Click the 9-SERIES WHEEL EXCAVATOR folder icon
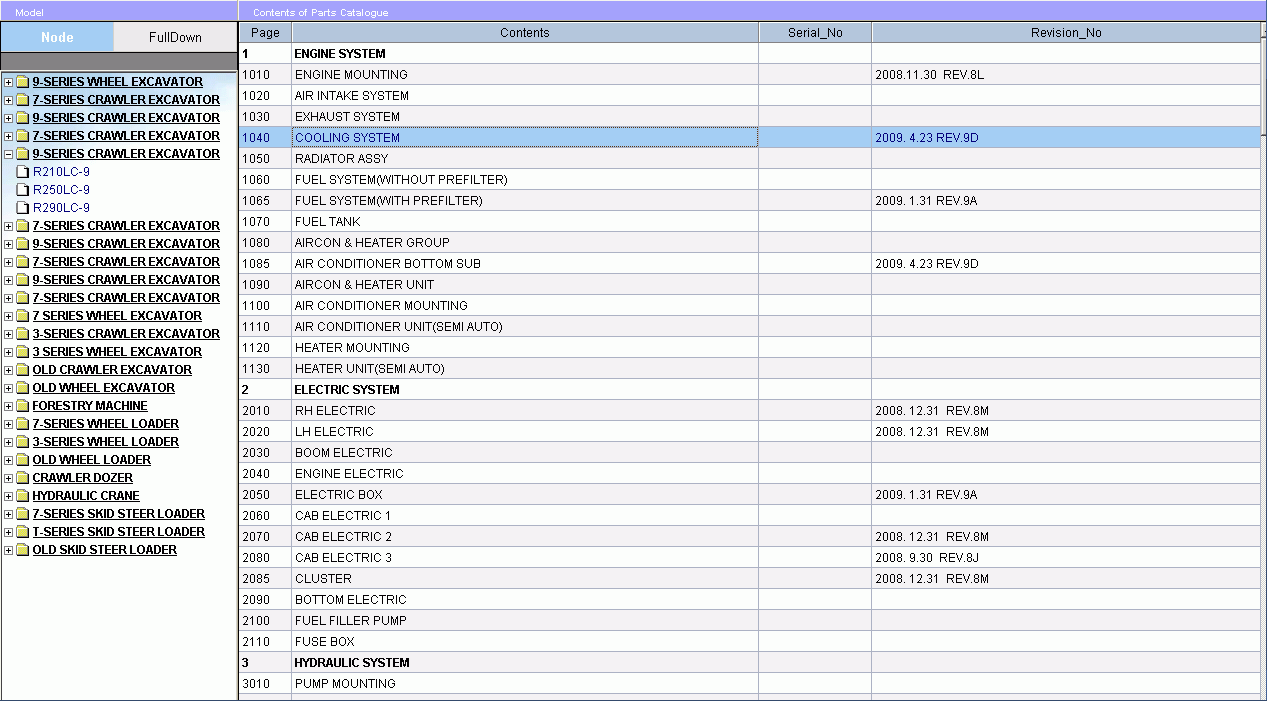Image resolution: width=1267 pixels, height=701 pixels. [22, 82]
